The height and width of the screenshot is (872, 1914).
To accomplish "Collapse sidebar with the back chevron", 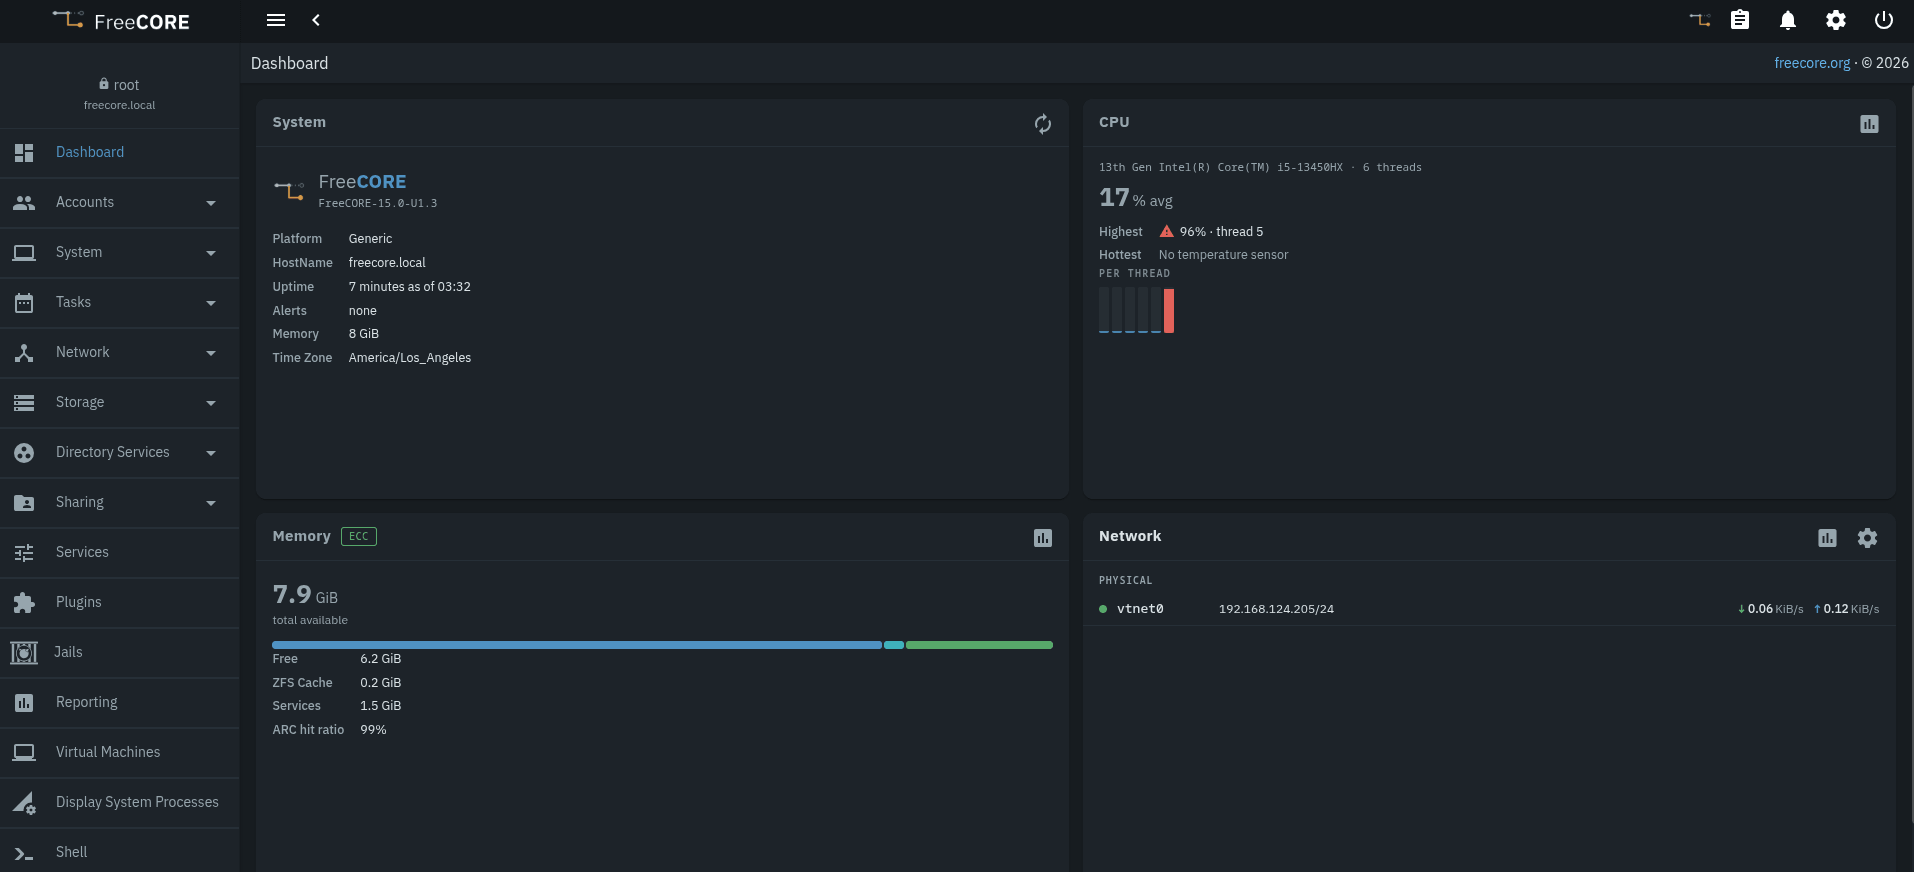I will coord(316,20).
